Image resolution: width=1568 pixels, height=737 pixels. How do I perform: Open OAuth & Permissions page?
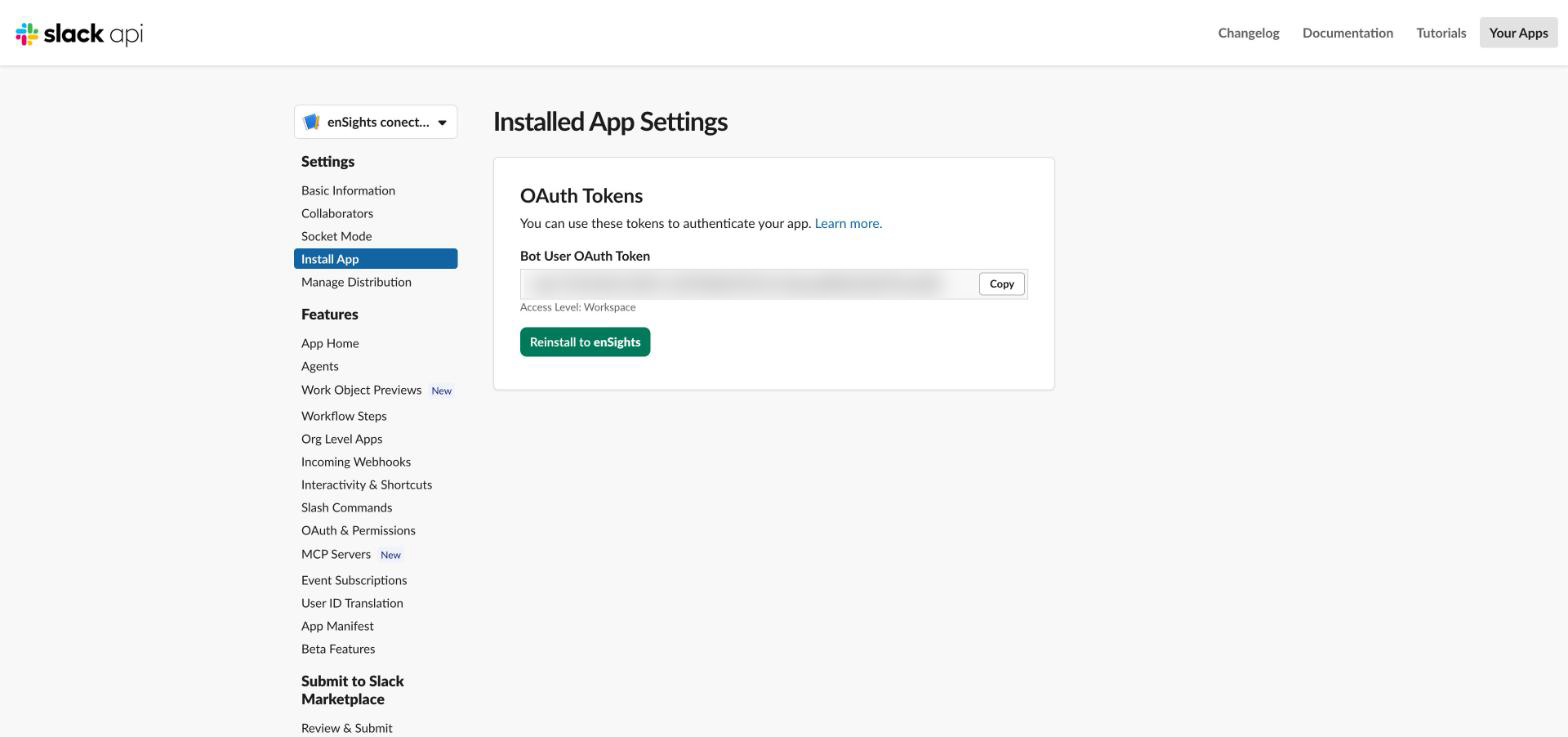pyautogui.click(x=358, y=531)
